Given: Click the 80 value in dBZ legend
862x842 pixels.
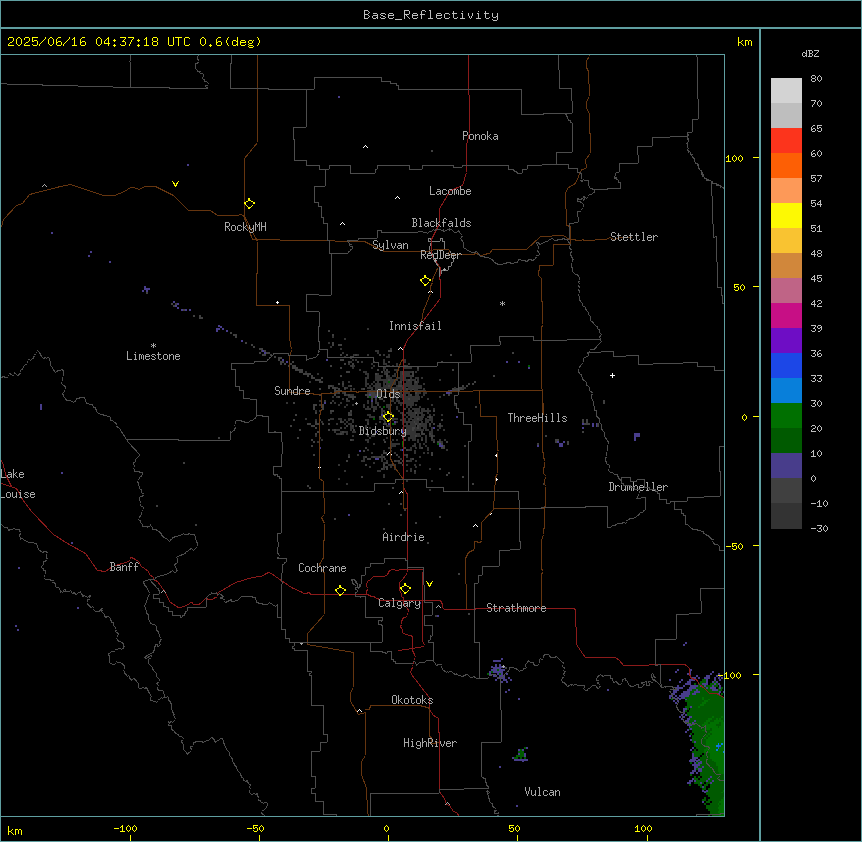Looking at the screenshot, I should (x=816, y=79).
